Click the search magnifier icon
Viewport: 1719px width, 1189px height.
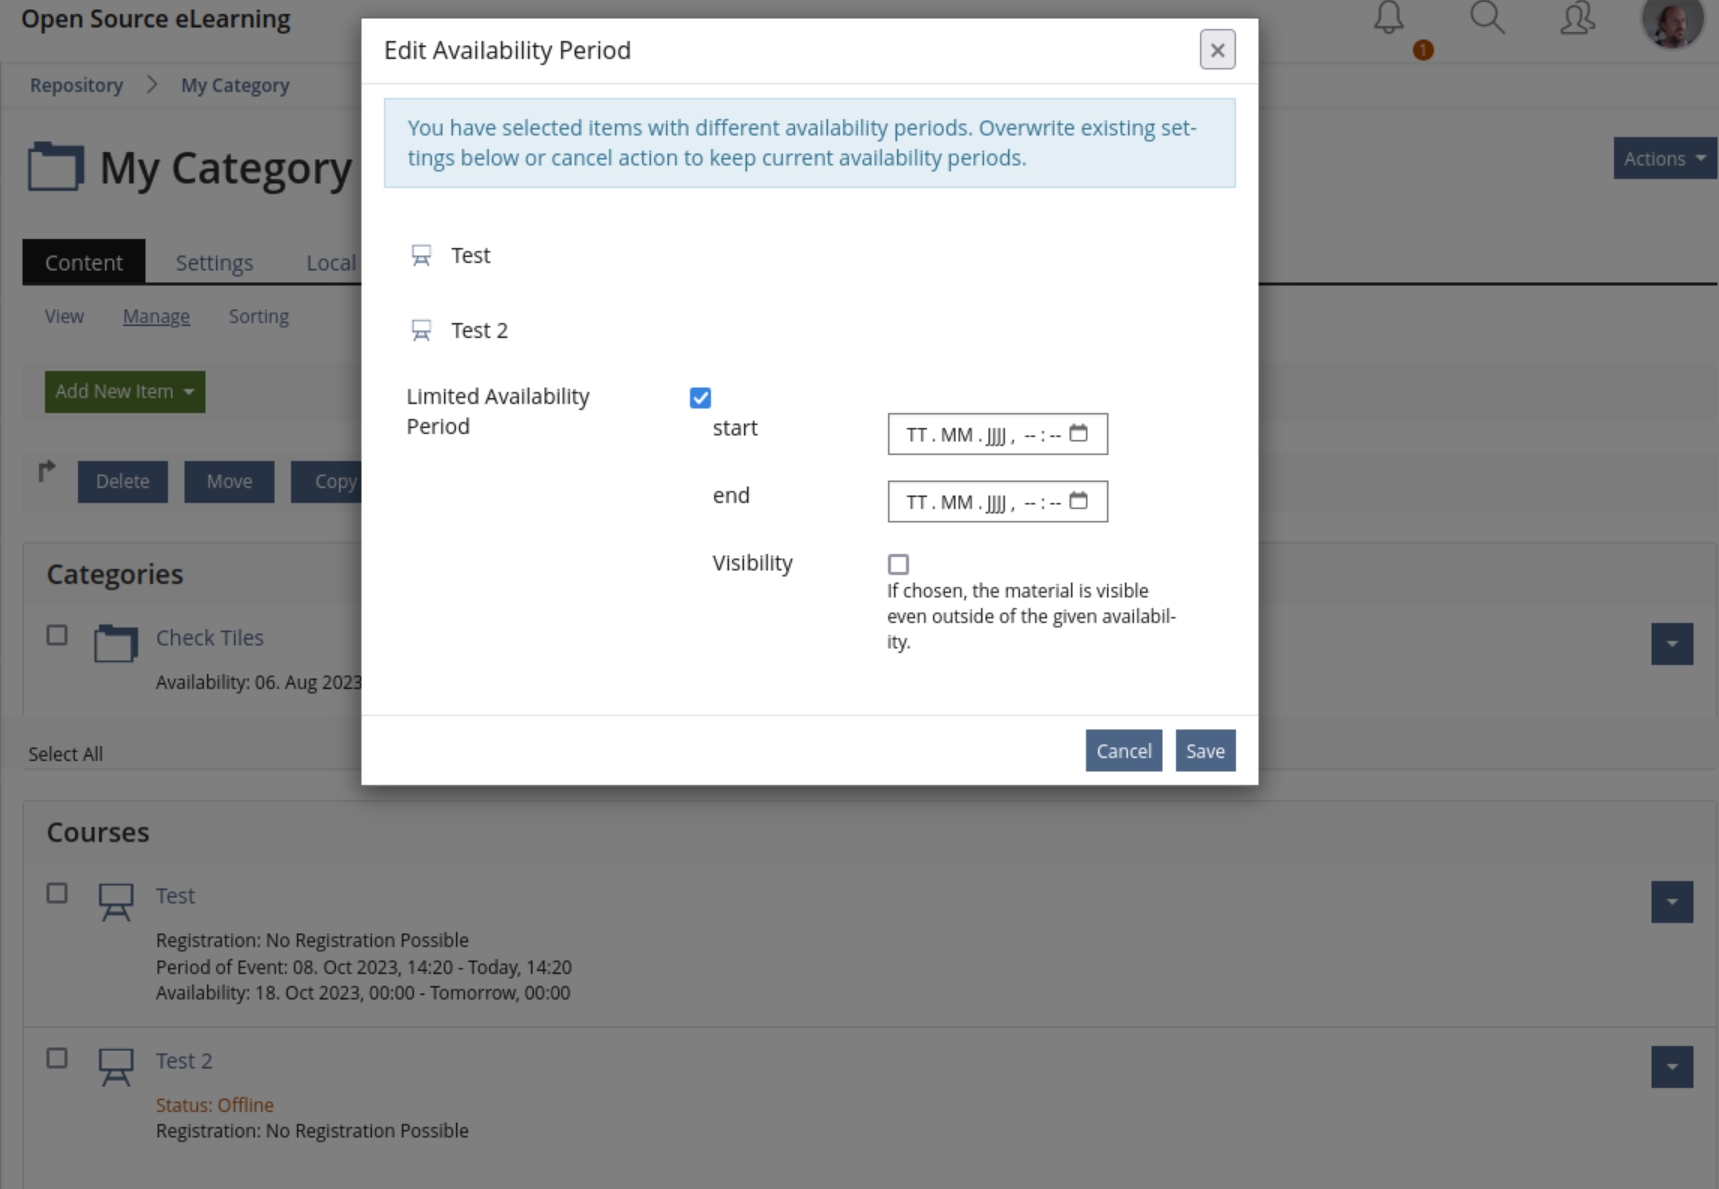click(1487, 18)
